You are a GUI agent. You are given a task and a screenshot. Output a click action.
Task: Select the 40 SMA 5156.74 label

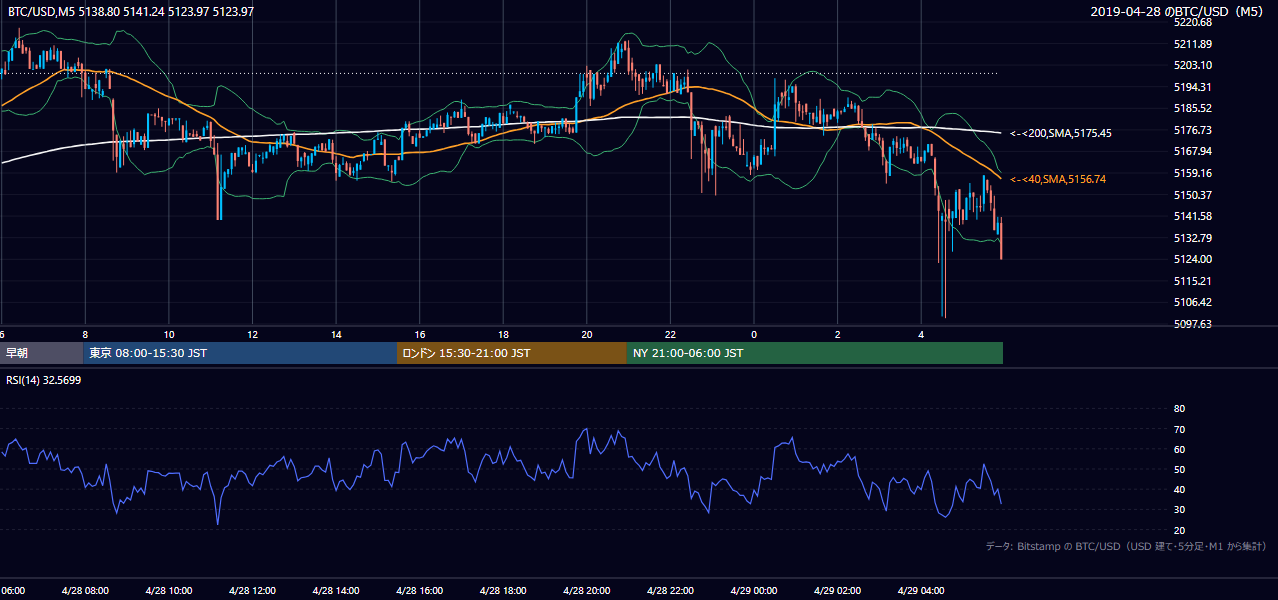pos(1059,179)
